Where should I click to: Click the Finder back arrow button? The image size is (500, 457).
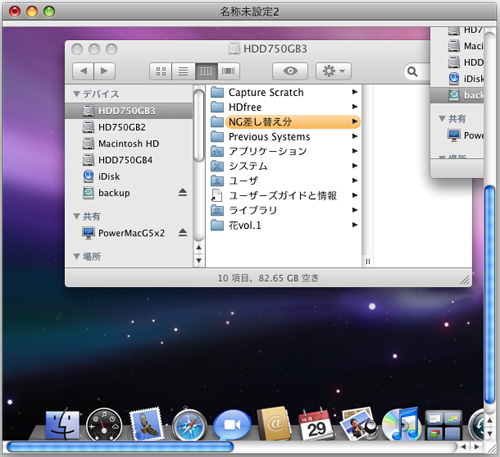pyautogui.click(x=83, y=71)
